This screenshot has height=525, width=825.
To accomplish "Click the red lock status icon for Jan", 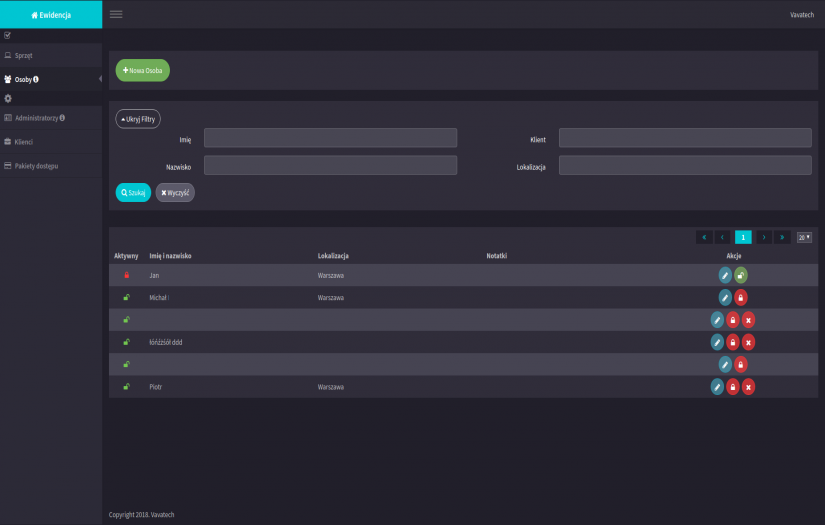I will coord(126,275).
